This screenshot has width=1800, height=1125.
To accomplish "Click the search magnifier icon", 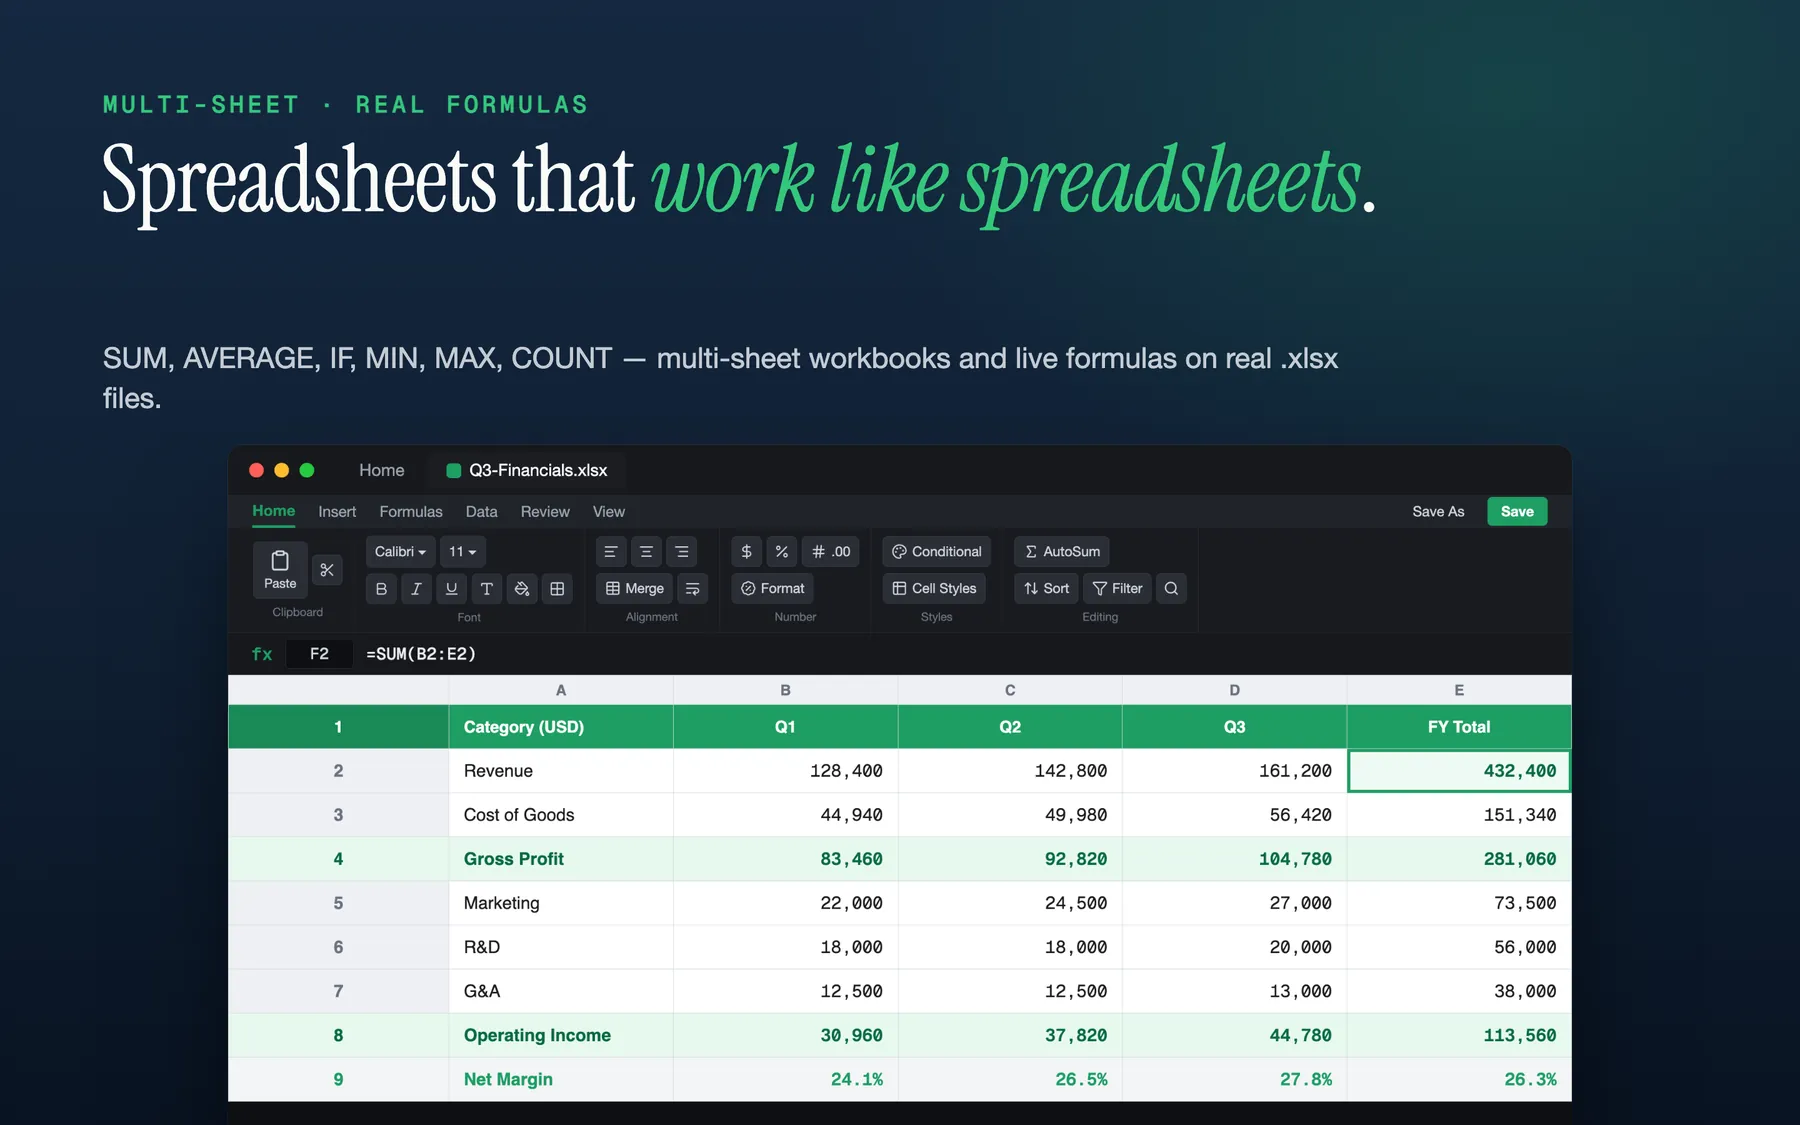I will pyautogui.click(x=1171, y=589).
